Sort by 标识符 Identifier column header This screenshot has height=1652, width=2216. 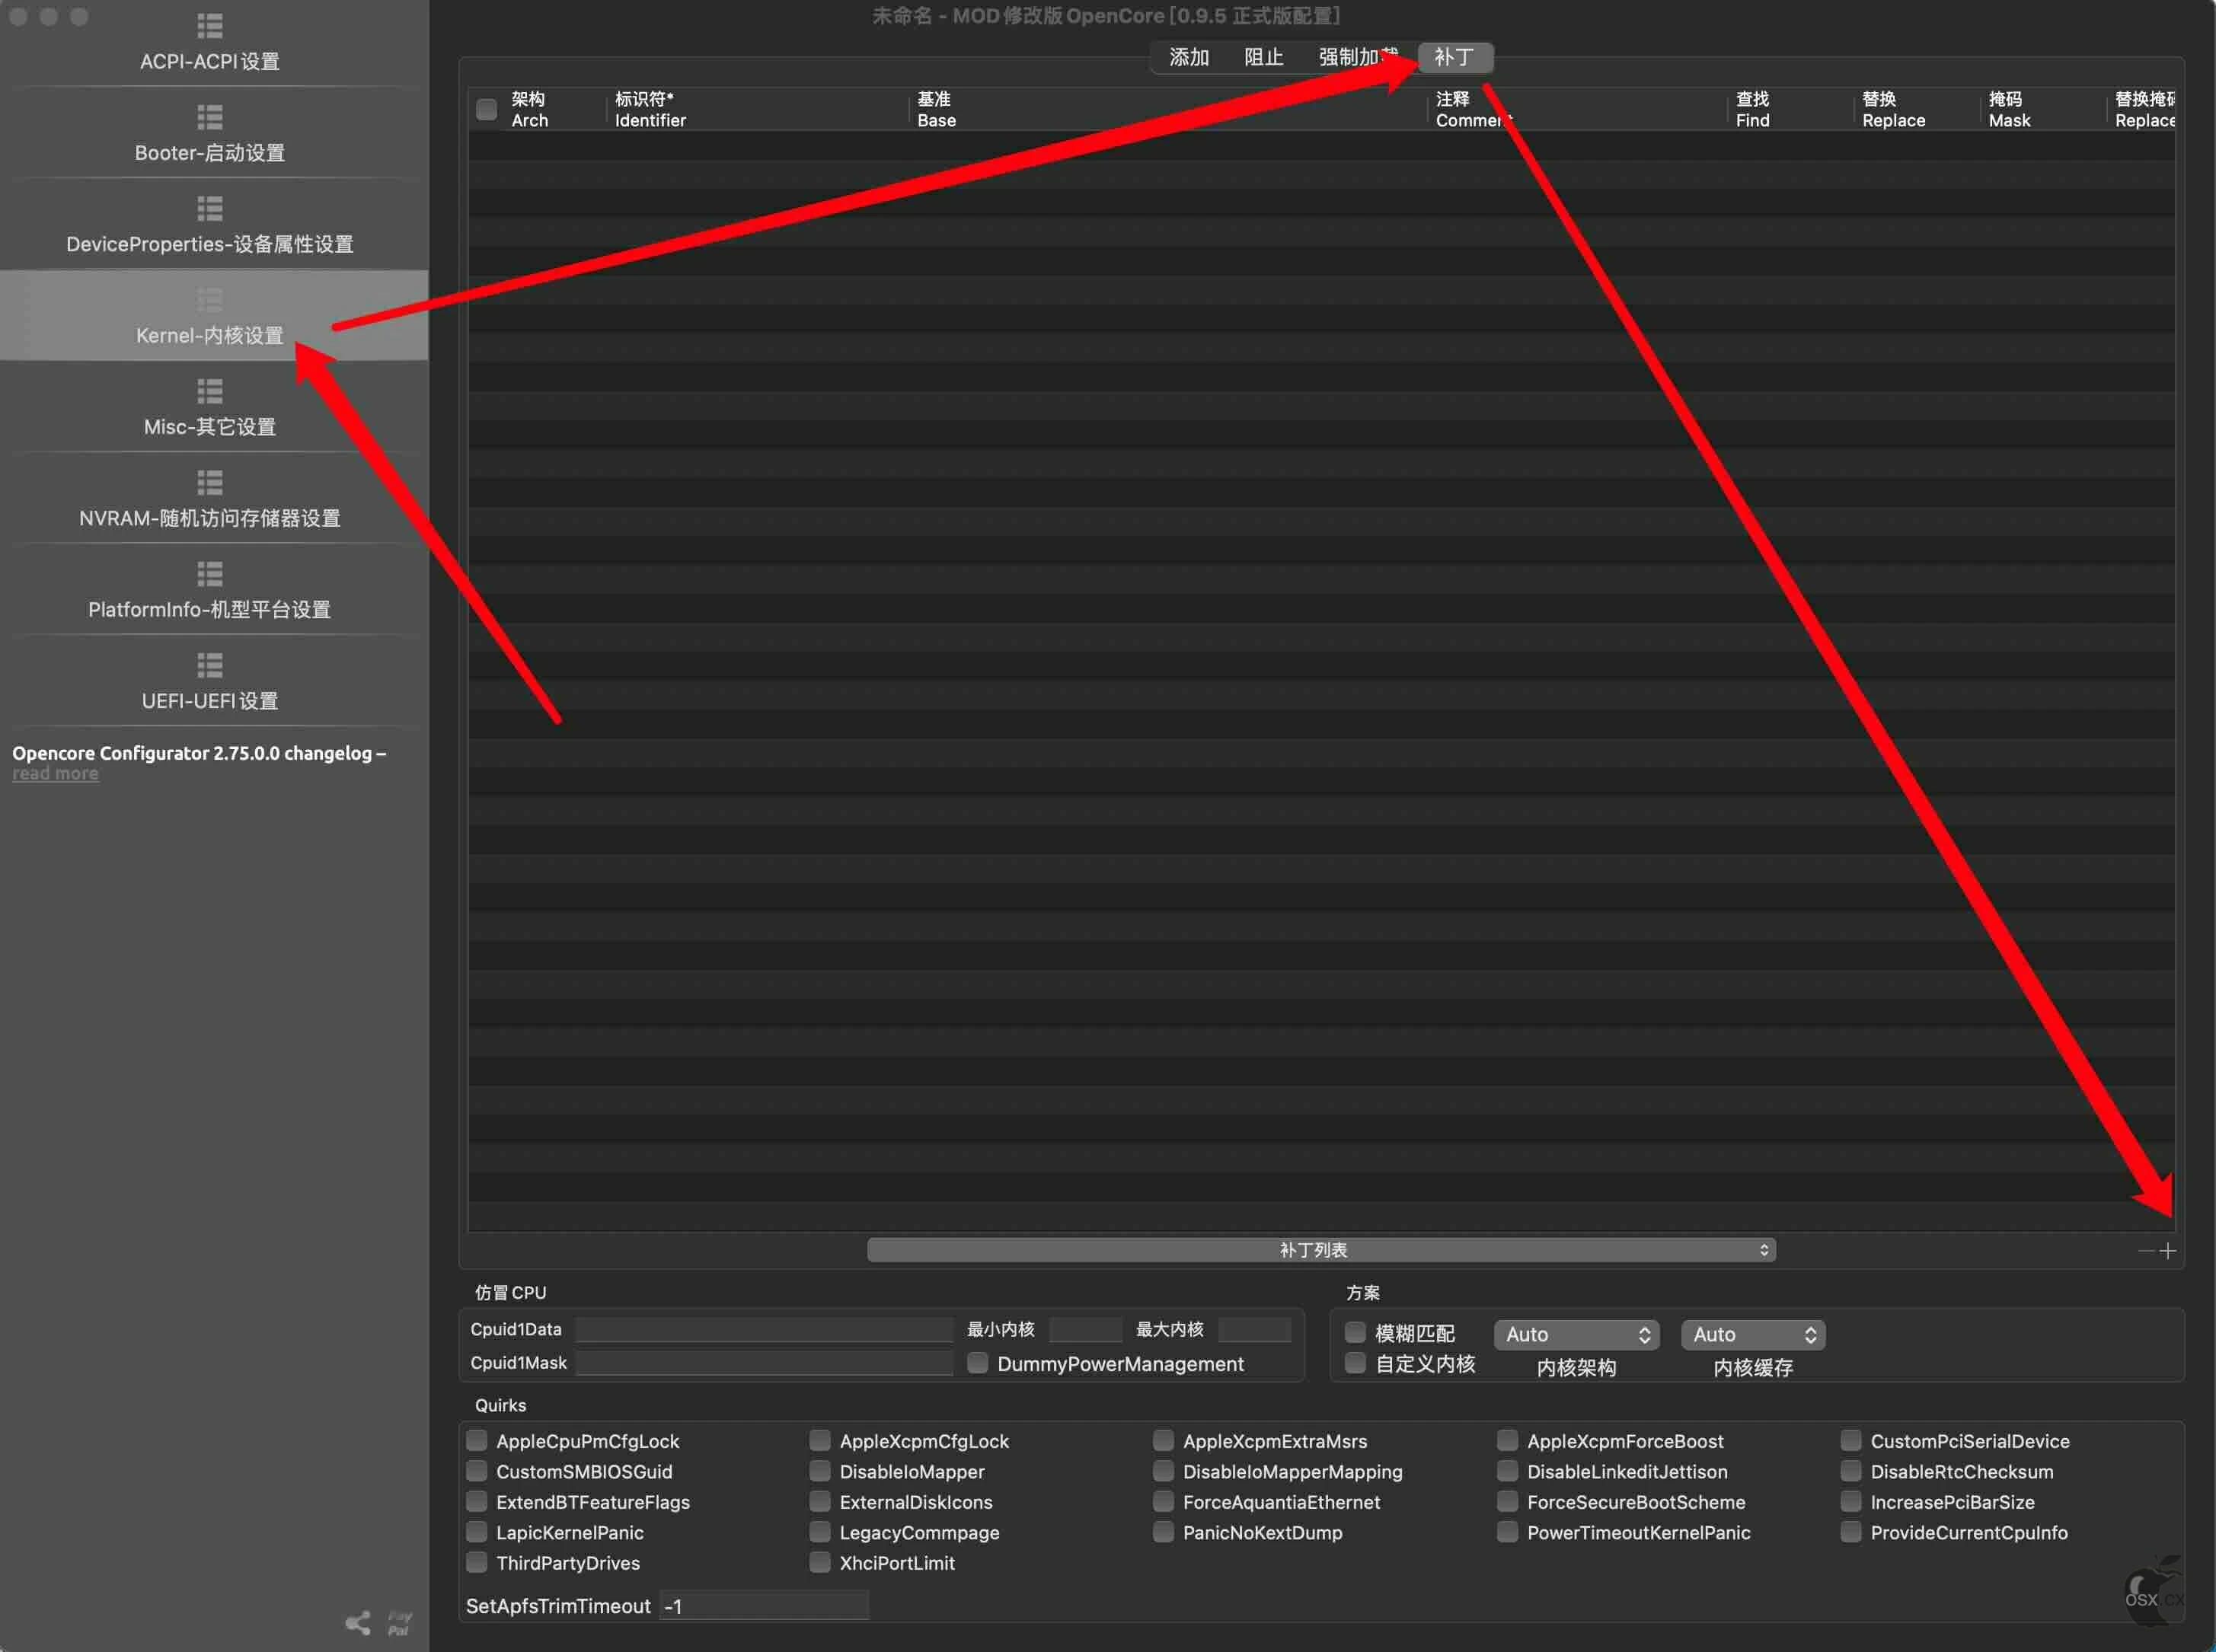click(x=757, y=109)
